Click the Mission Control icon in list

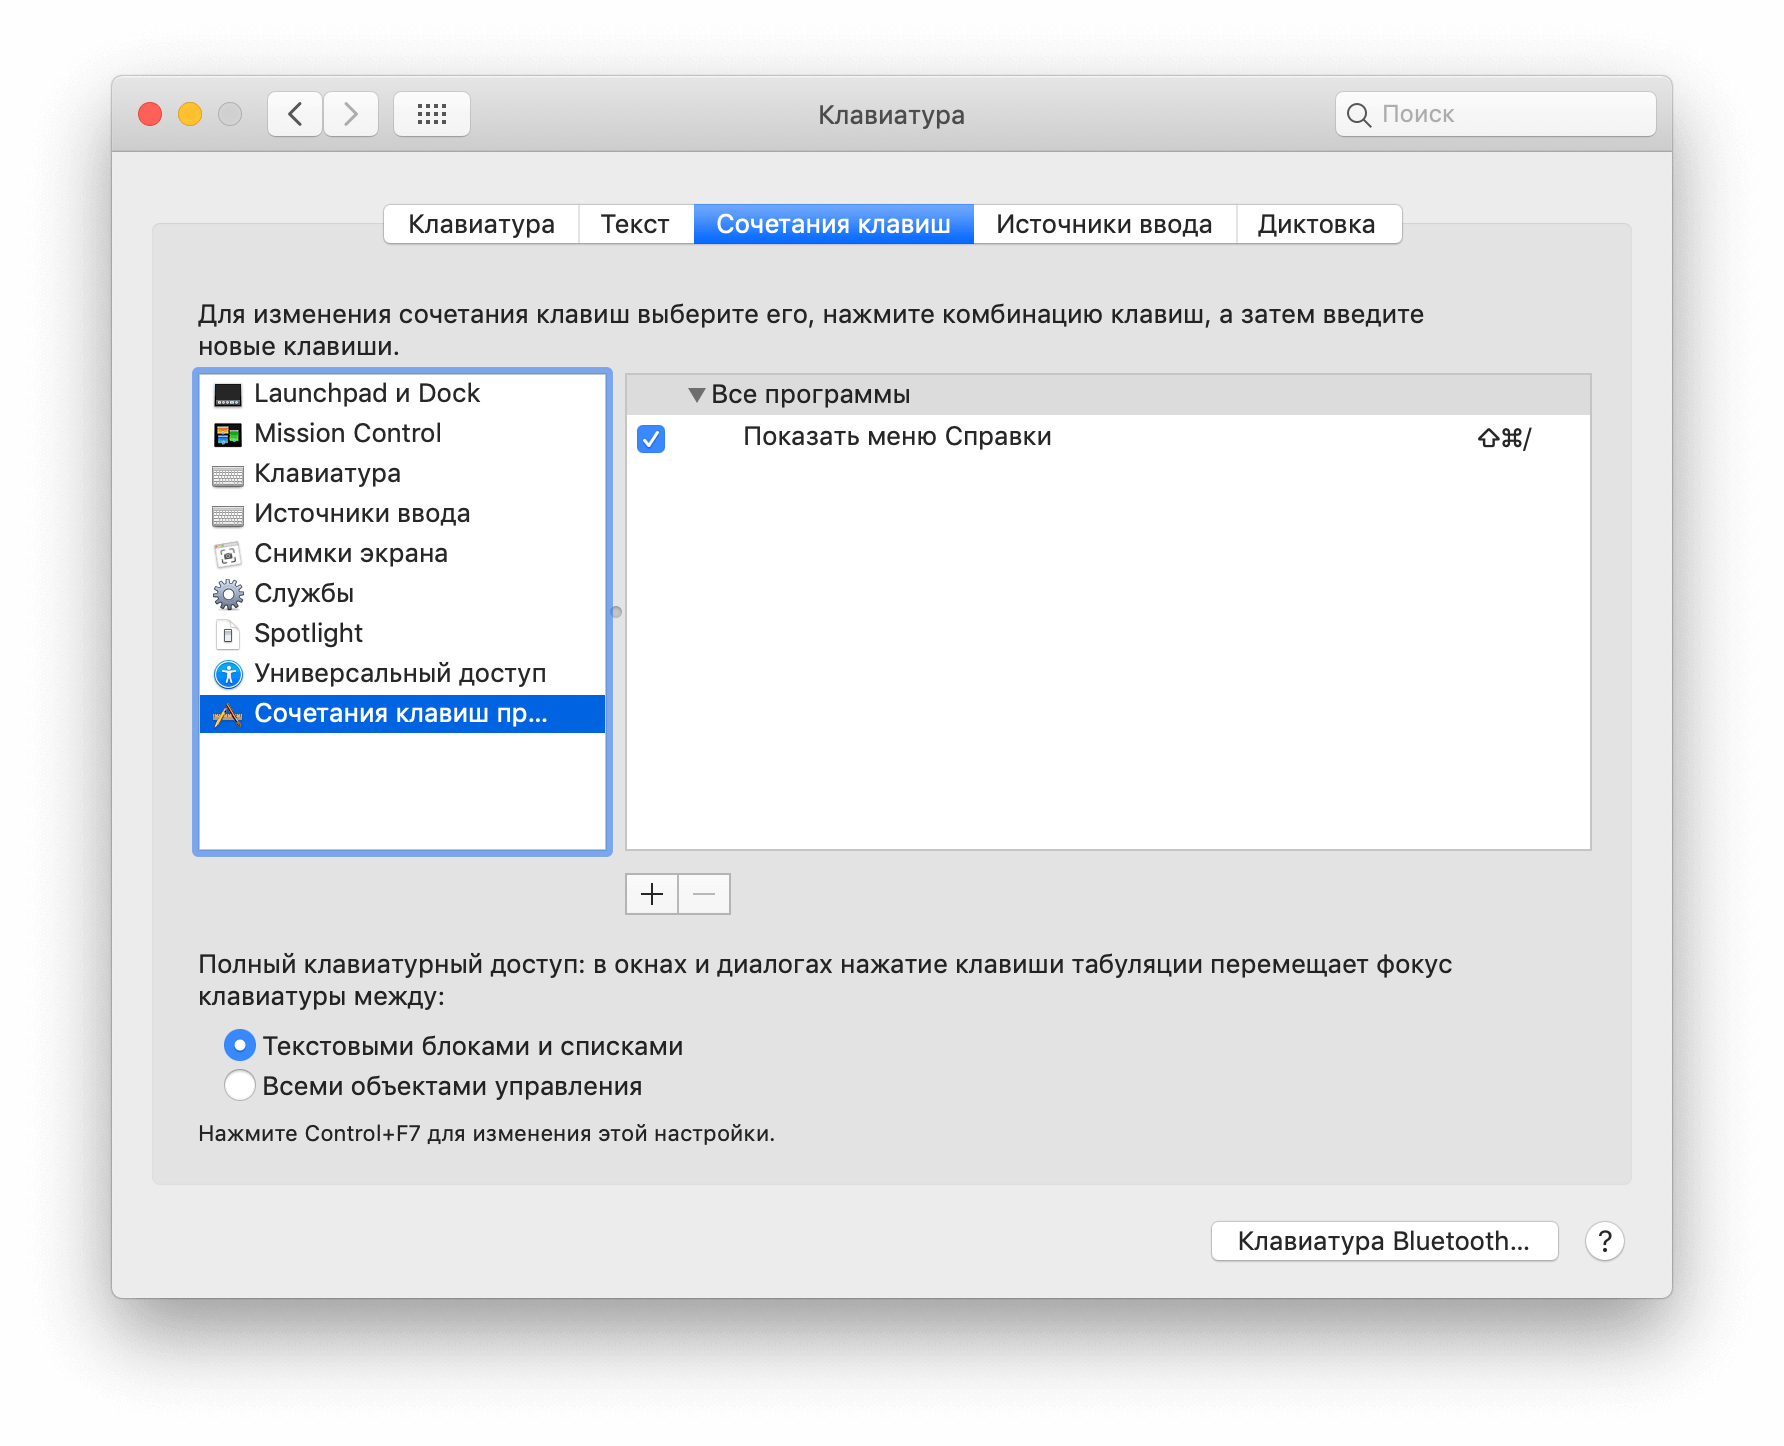[228, 435]
